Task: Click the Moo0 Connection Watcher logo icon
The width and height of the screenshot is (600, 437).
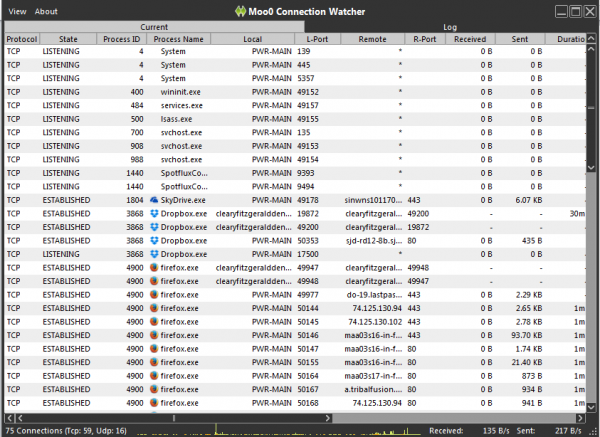Action: click(x=240, y=11)
